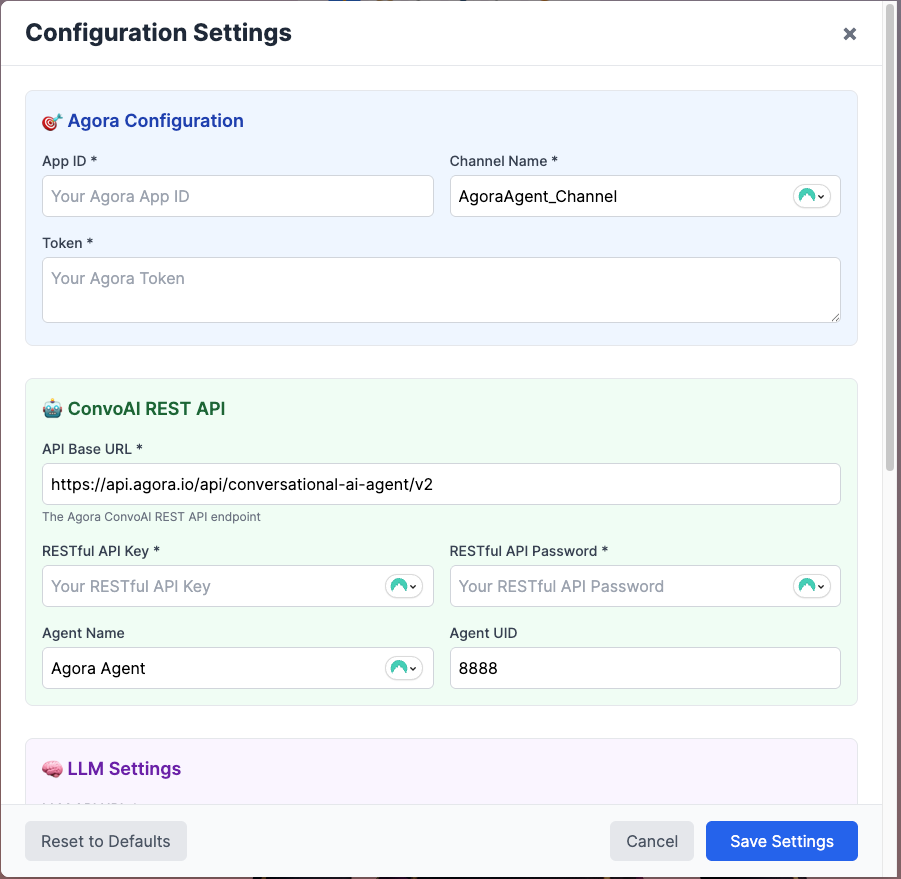Click the Agent Name text showing Agora Agent
Image resolution: width=901 pixels, height=879 pixels.
click(x=212, y=668)
